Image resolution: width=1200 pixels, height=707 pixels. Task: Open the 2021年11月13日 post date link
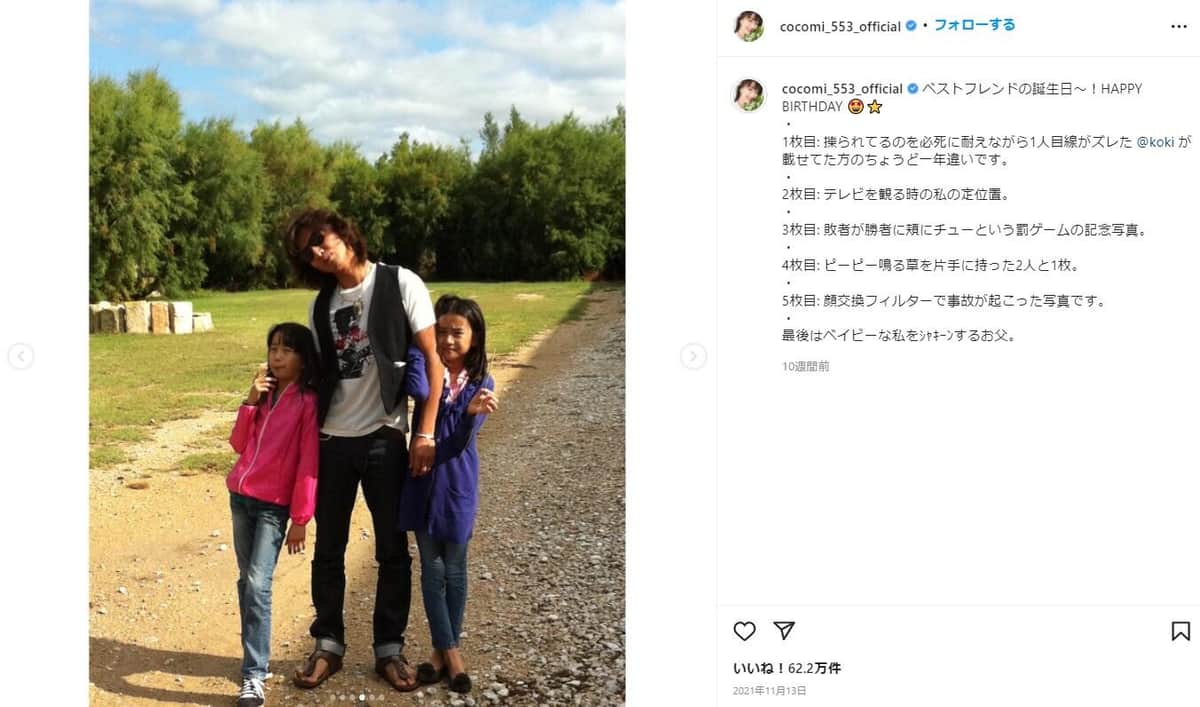769,690
